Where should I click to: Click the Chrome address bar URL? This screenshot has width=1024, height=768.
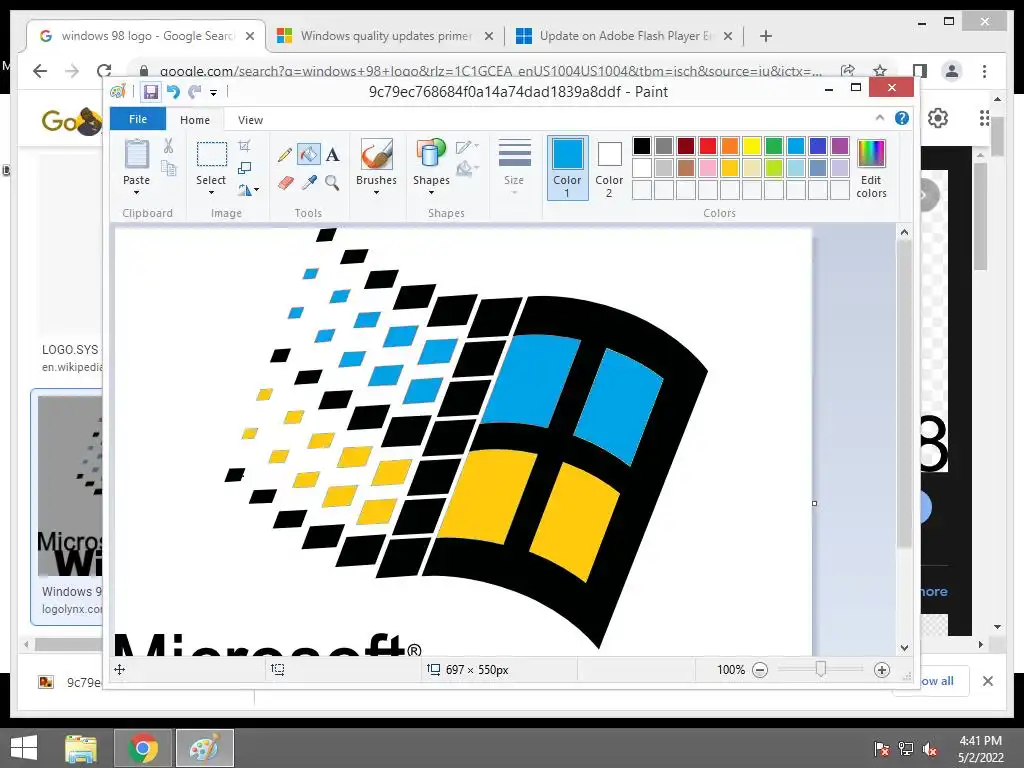point(490,71)
